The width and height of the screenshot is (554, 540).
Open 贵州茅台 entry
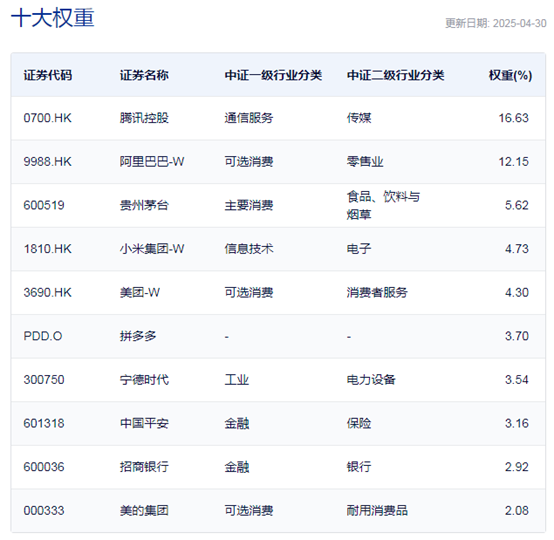(144, 205)
